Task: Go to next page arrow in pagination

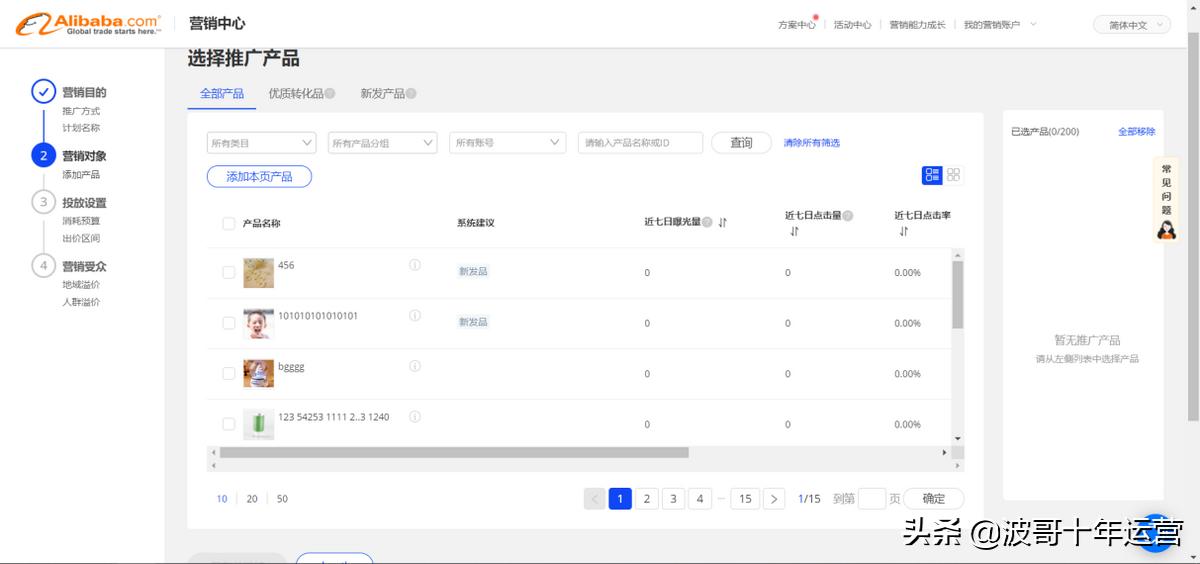Action: point(774,498)
